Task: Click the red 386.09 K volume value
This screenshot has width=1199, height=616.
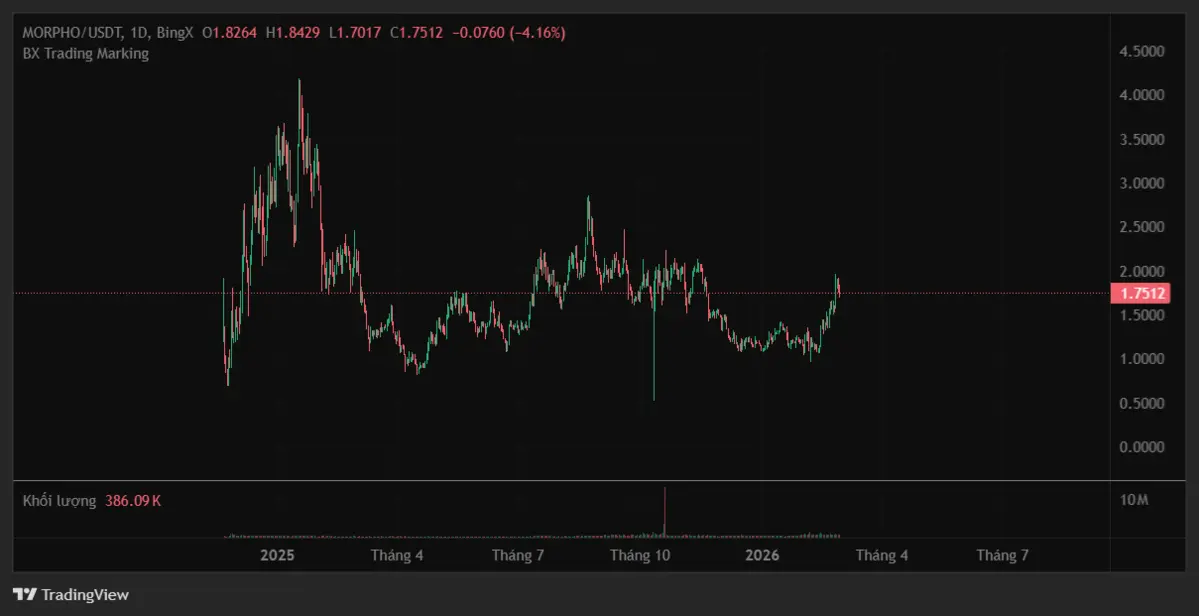Action: [133, 500]
